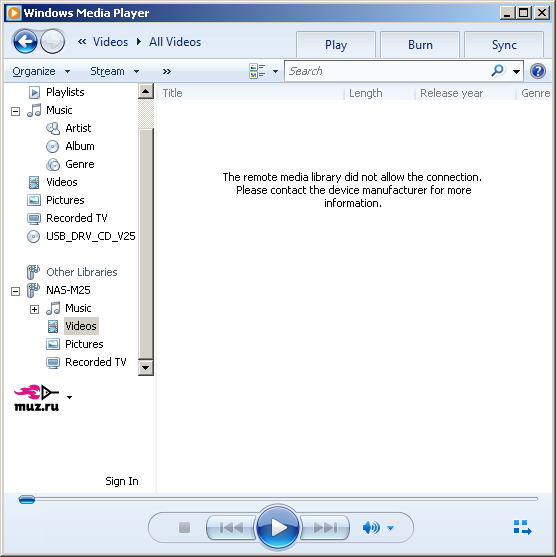Open the Organize dropdown menu
This screenshot has height=557, width=556.
41,71
